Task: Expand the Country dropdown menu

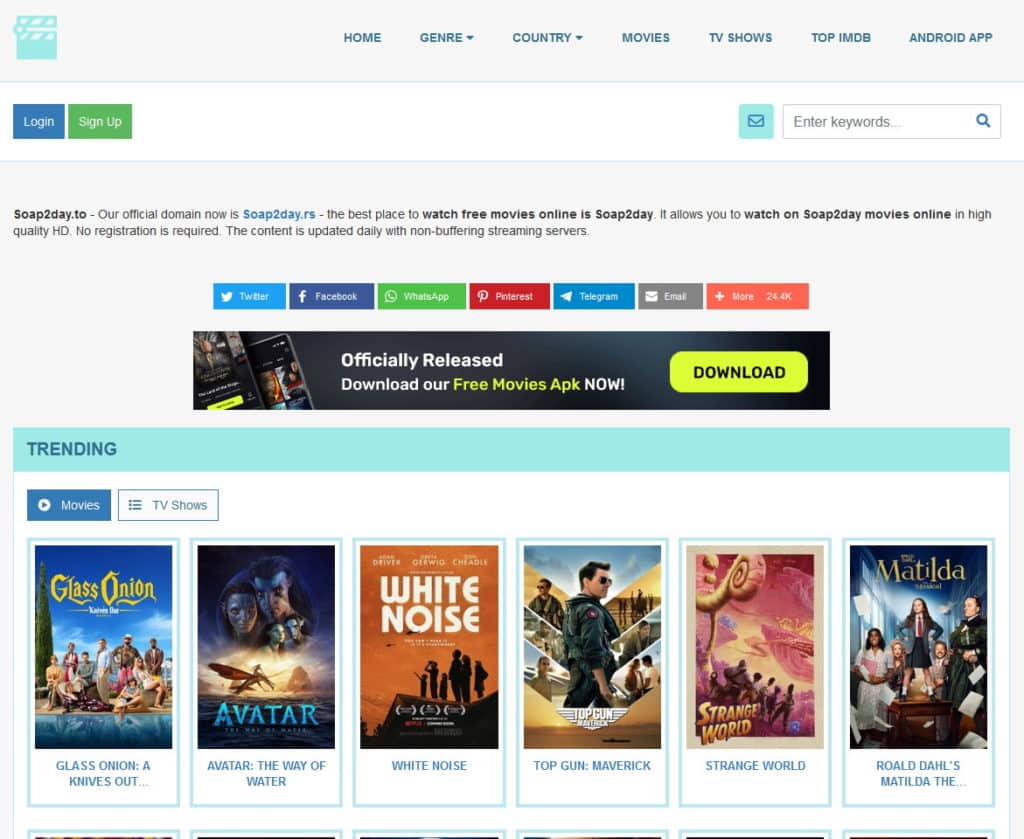Action: [547, 38]
